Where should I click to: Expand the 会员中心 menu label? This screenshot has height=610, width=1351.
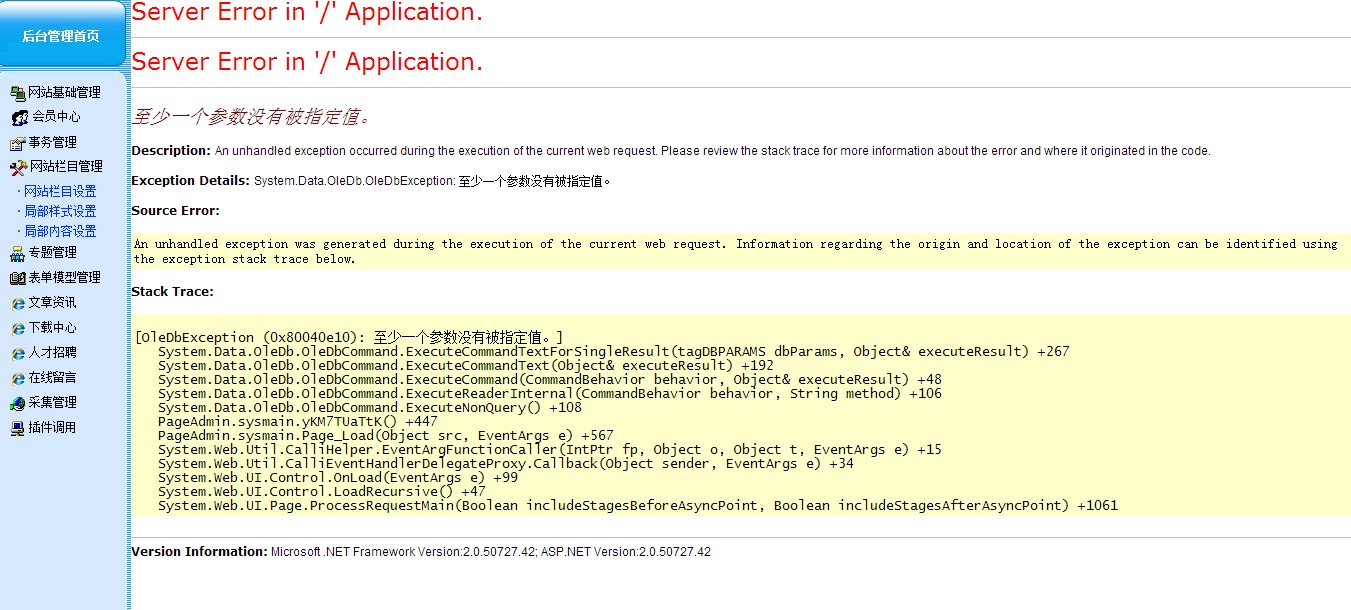point(56,117)
